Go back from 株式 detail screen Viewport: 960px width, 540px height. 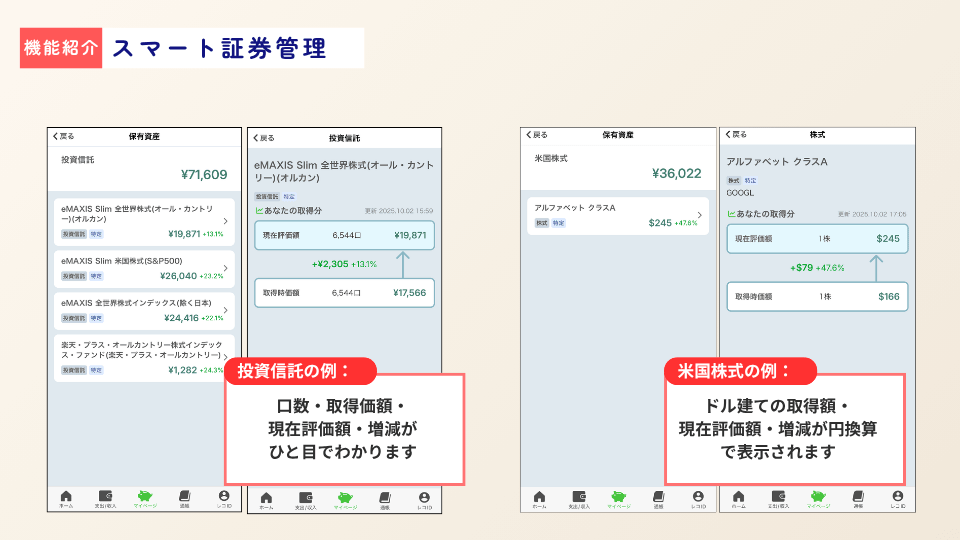pyautogui.click(x=735, y=134)
